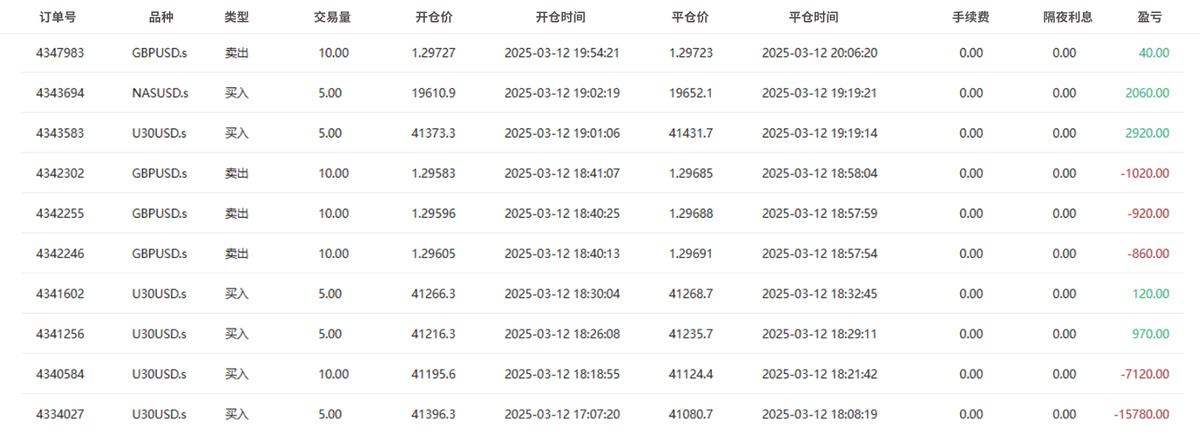Select order number 4347983
This screenshot has width=1200, height=433.
(x=59, y=53)
